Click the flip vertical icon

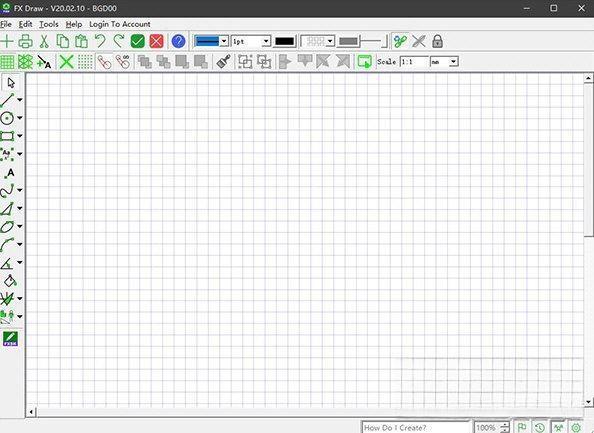[x=305, y=62]
